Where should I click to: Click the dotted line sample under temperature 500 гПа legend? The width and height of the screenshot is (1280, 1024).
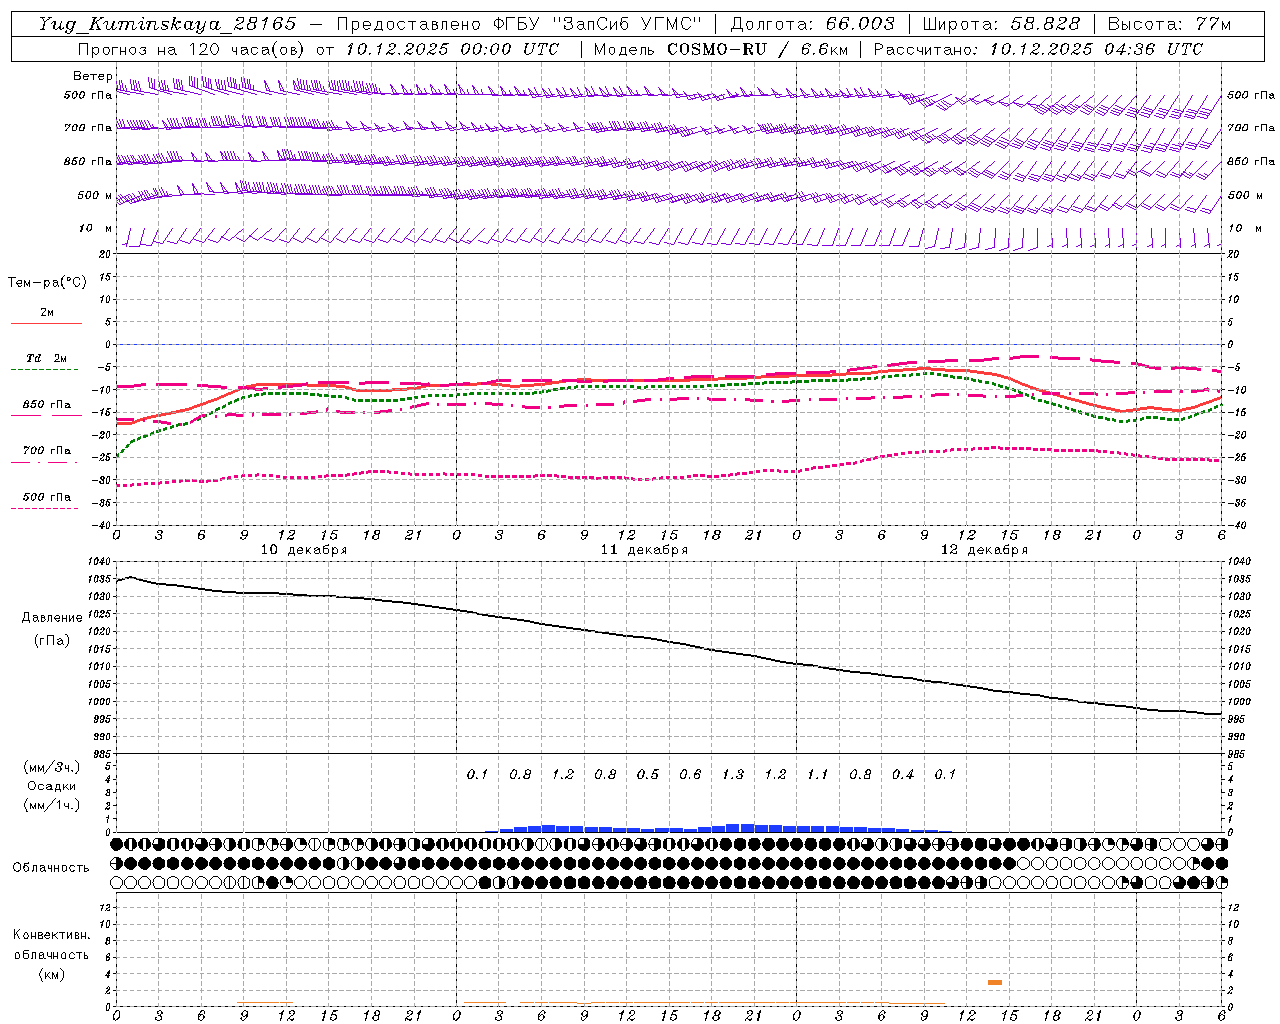tap(45, 508)
